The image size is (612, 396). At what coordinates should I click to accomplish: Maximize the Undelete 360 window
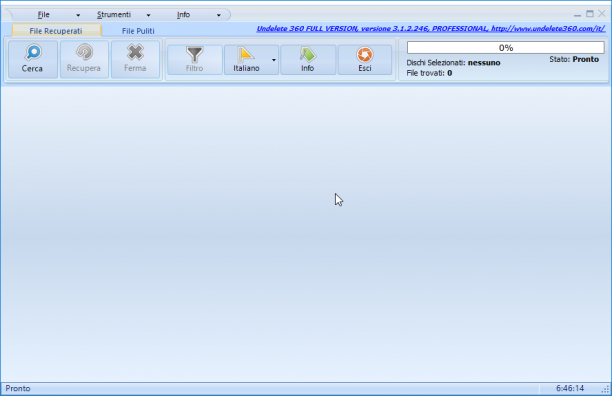tap(590, 14)
